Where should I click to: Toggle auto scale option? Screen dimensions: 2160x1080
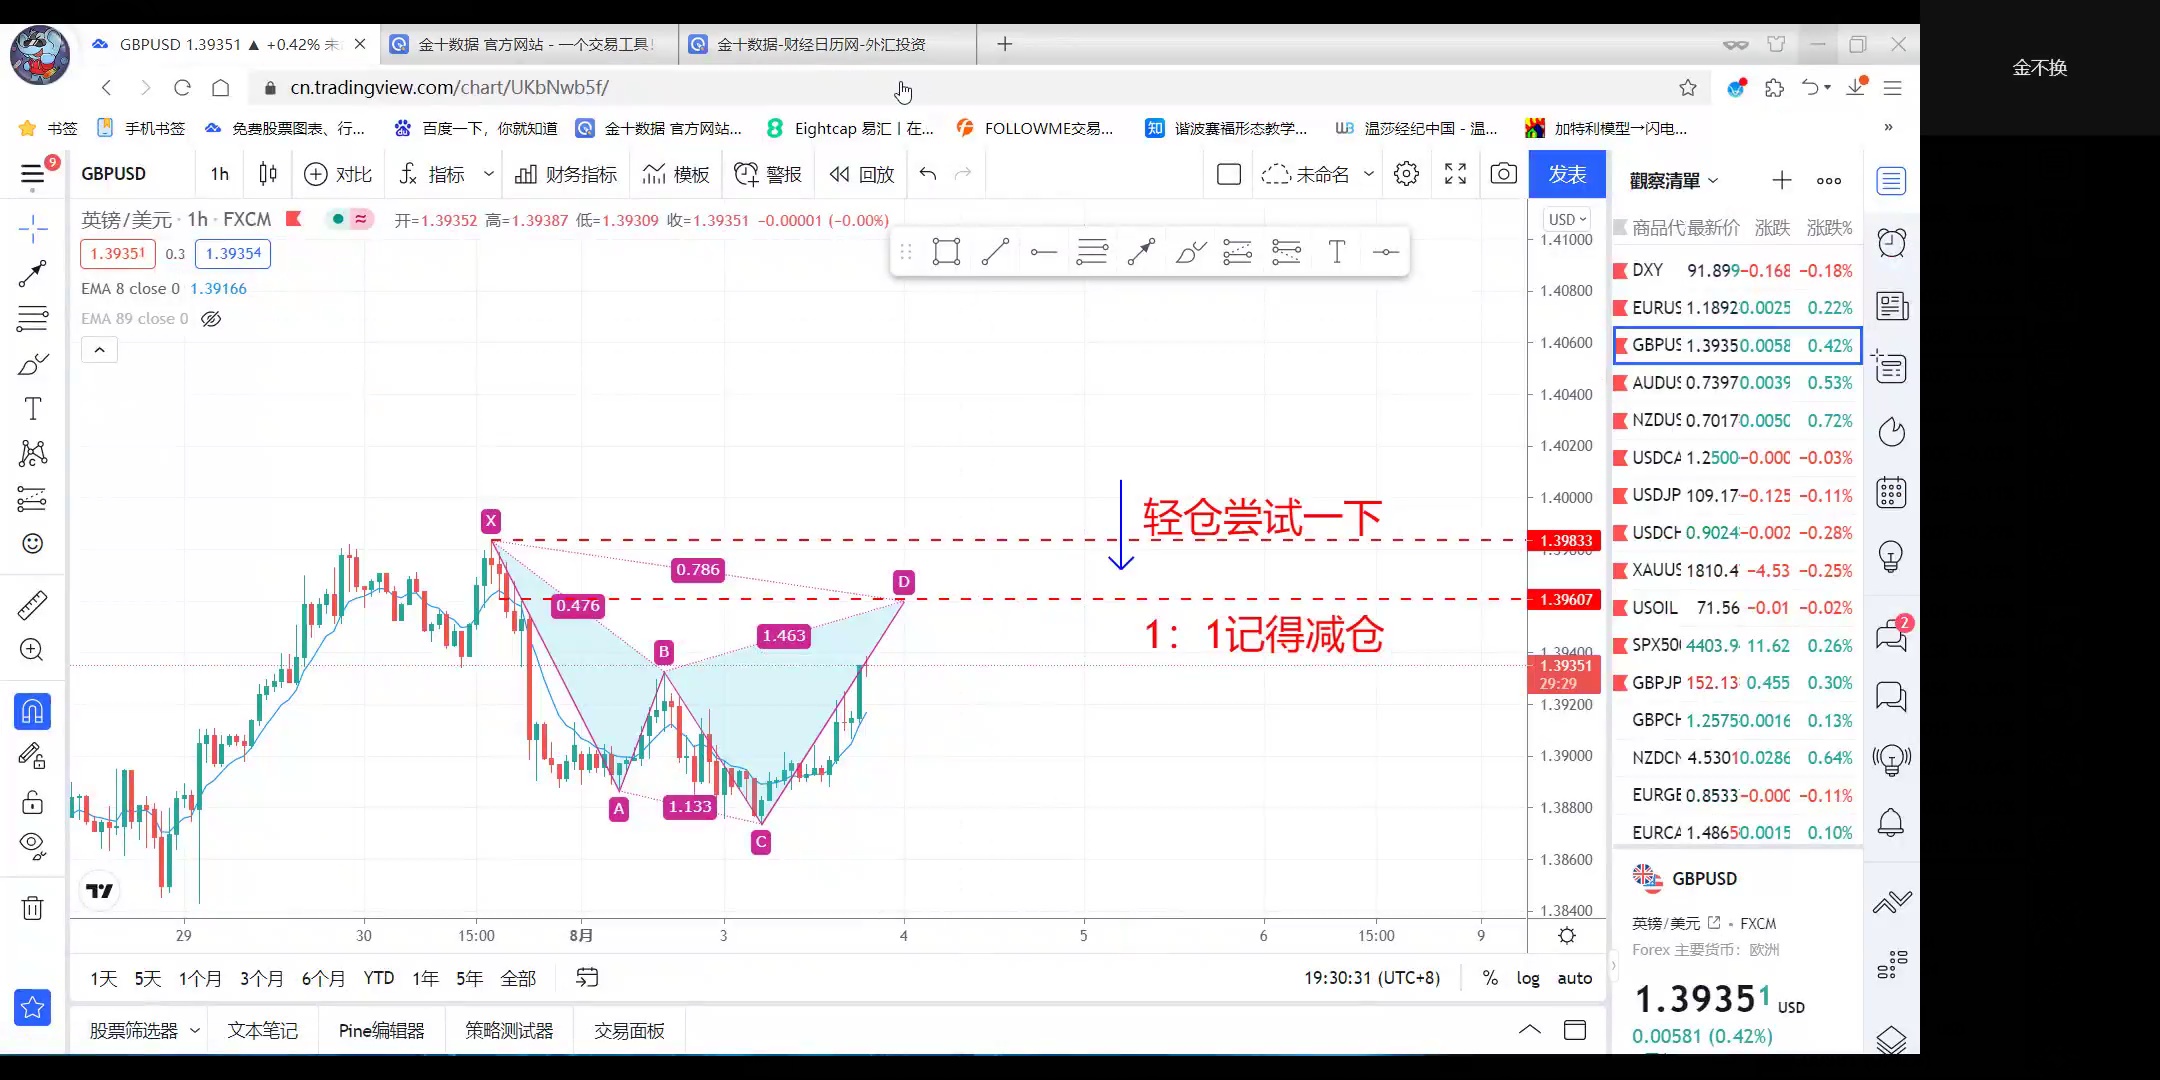[x=1574, y=978]
